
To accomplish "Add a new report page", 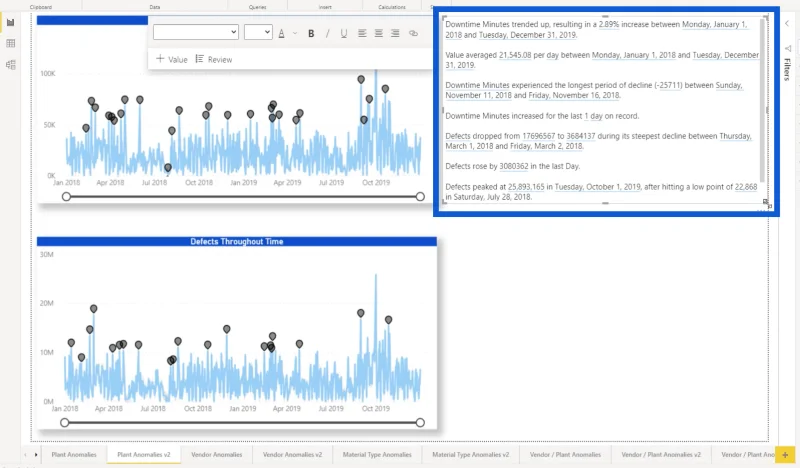I will point(785,454).
